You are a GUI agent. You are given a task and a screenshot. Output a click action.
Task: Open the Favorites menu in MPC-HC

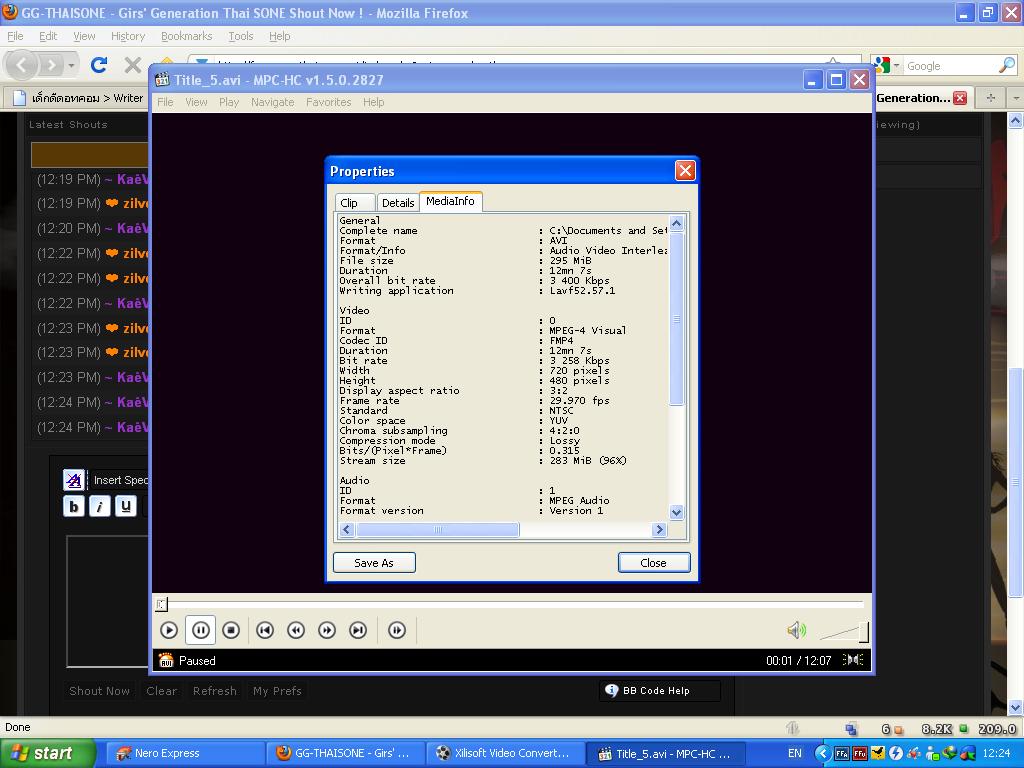pyautogui.click(x=328, y=102)
